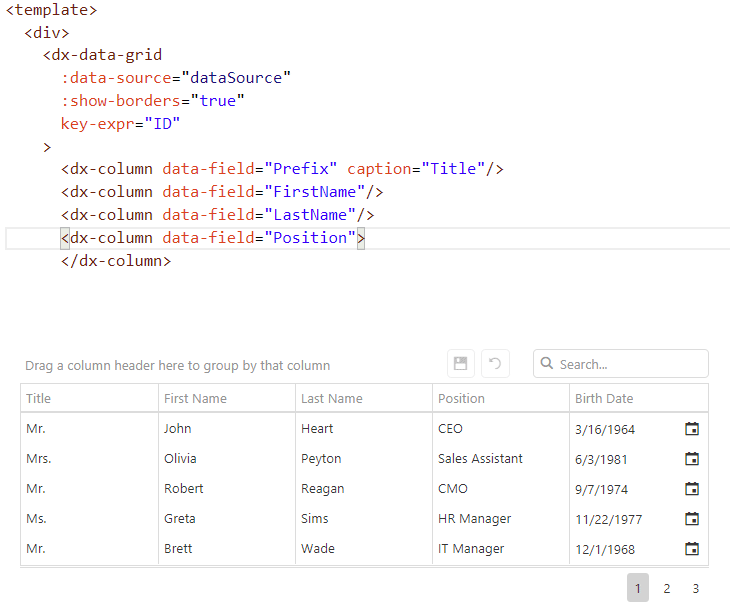The height and width of the screenshot is (610, 730).
Task: Click the 'Mrs.' title cell
Action: tap(89, 459)
